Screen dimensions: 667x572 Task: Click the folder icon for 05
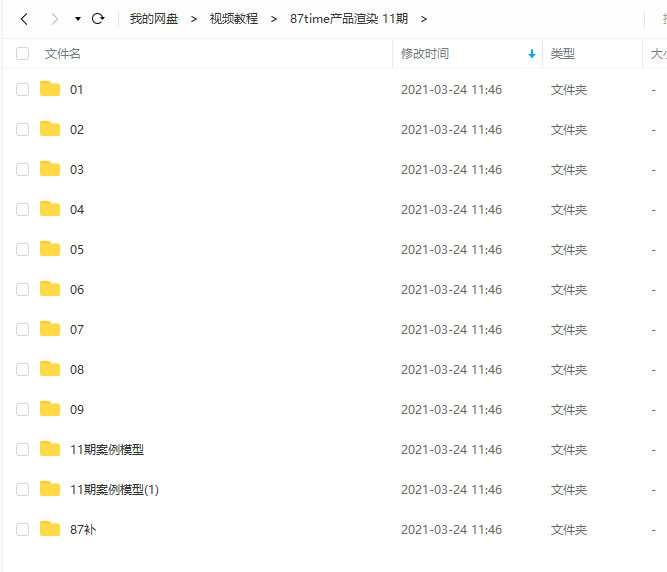[50, 249]
